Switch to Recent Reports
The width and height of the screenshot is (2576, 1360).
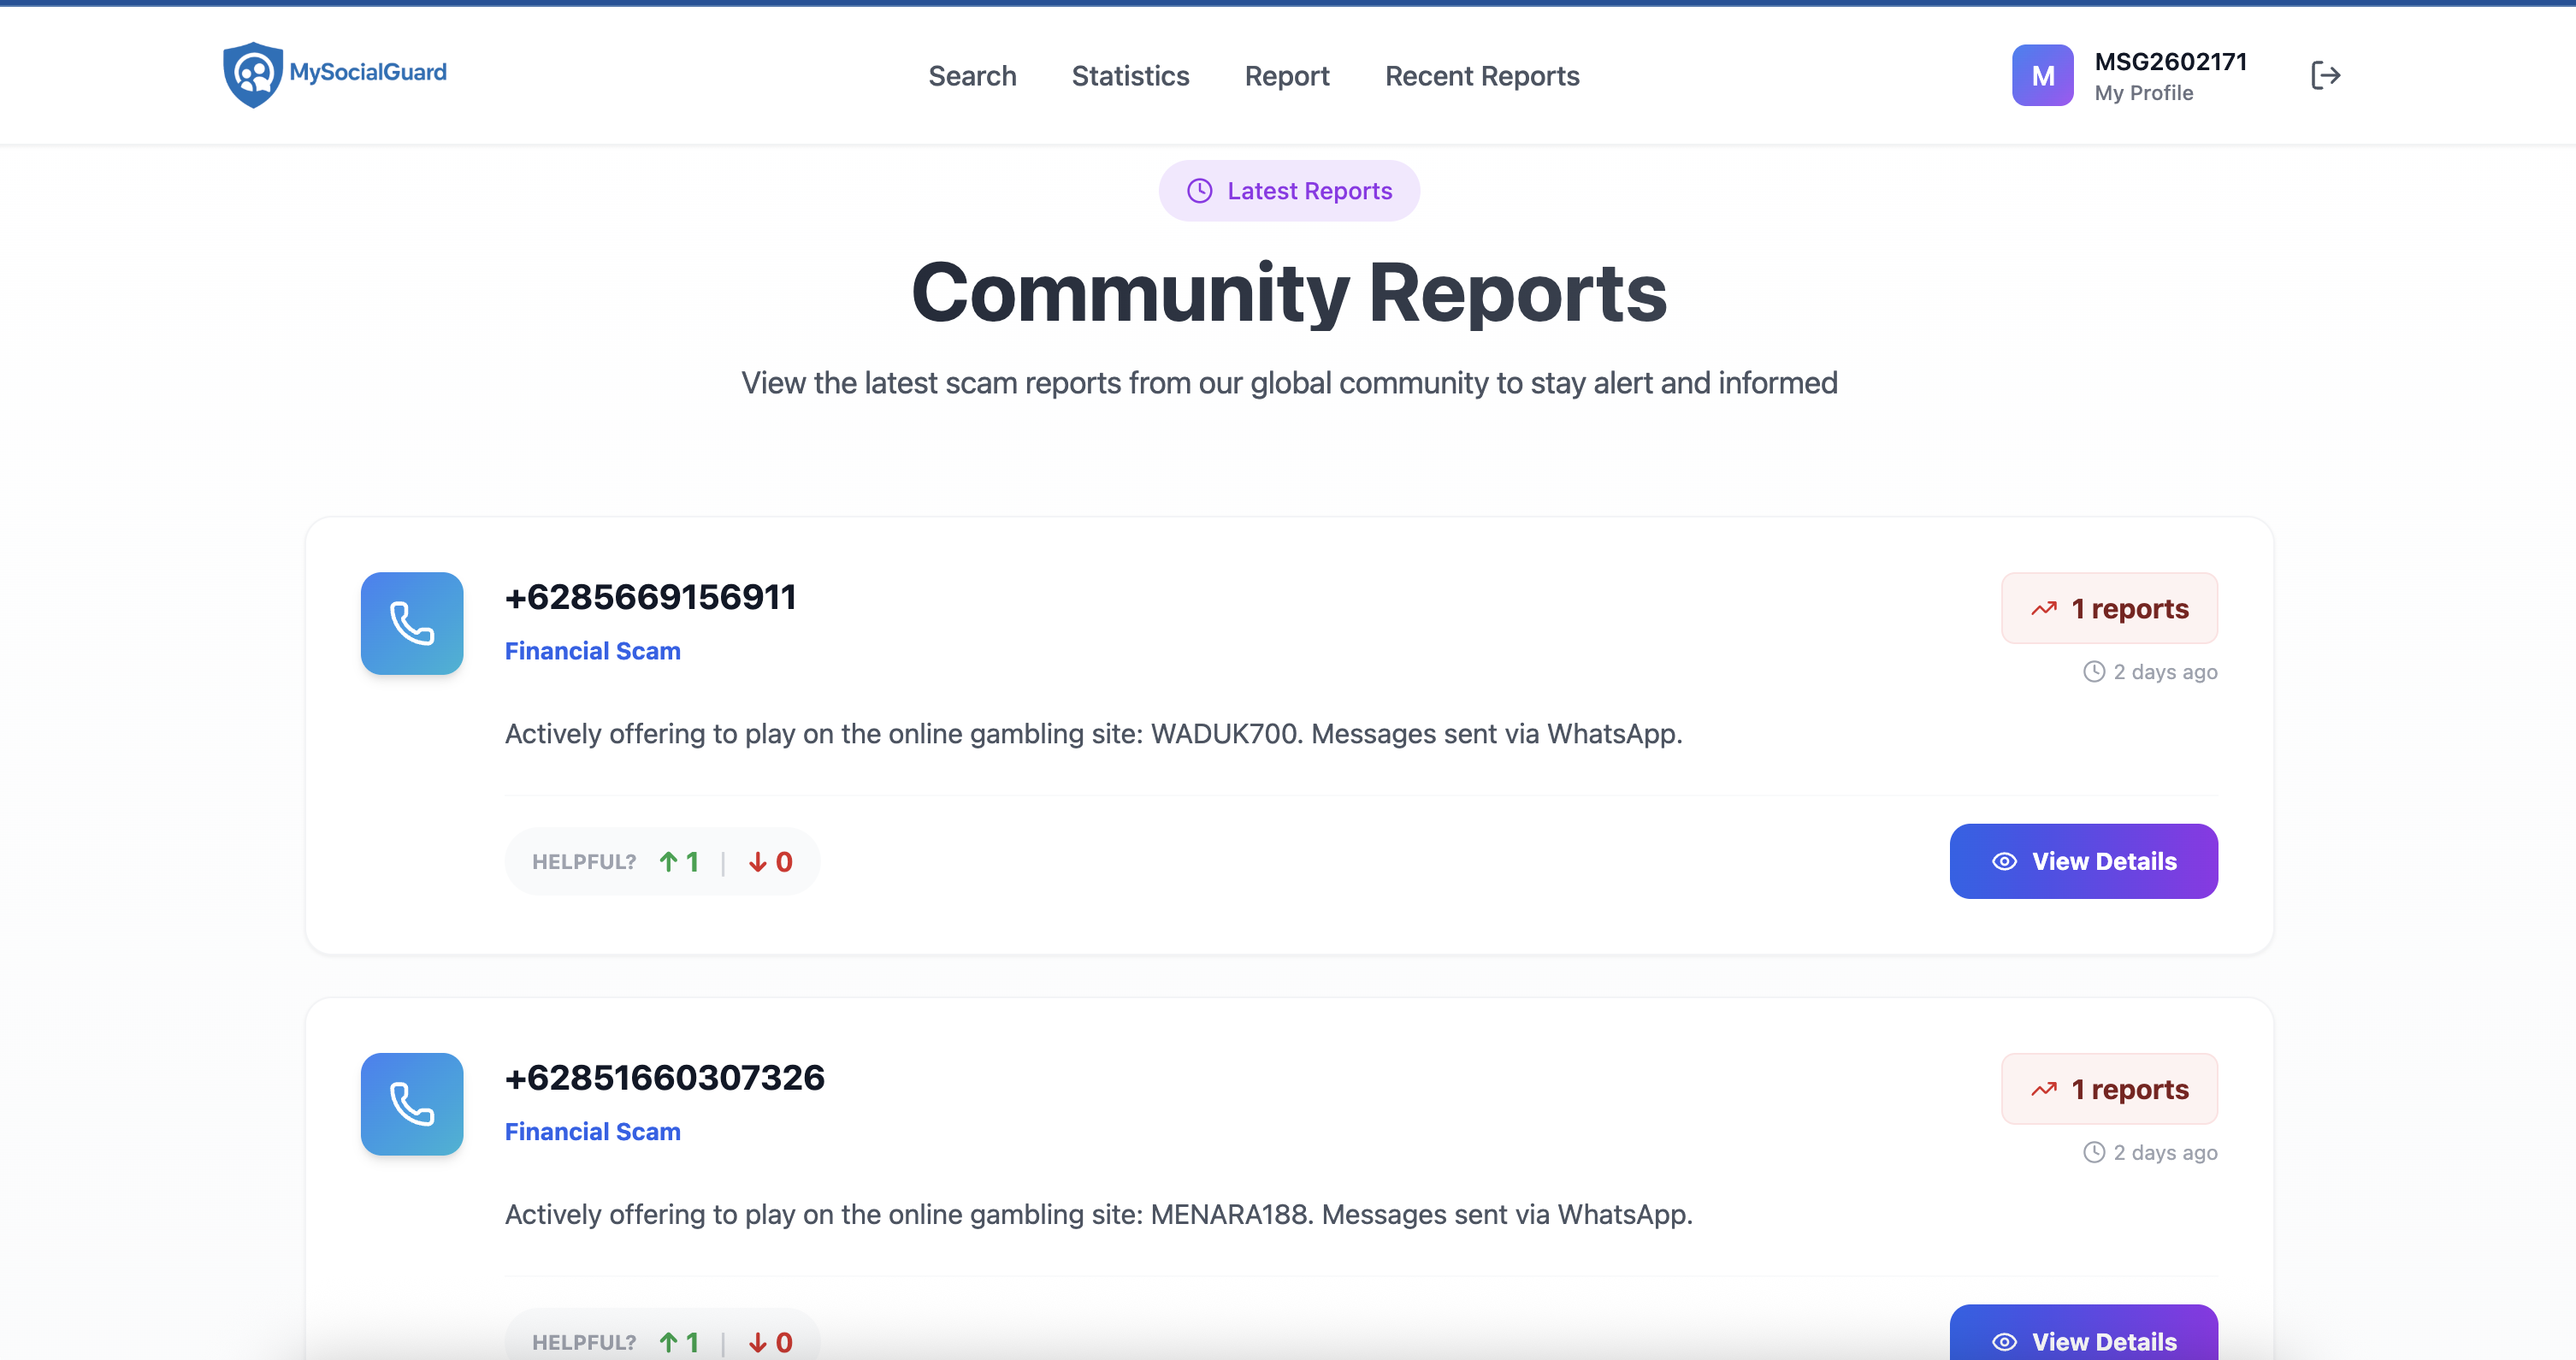(1481, 76)
